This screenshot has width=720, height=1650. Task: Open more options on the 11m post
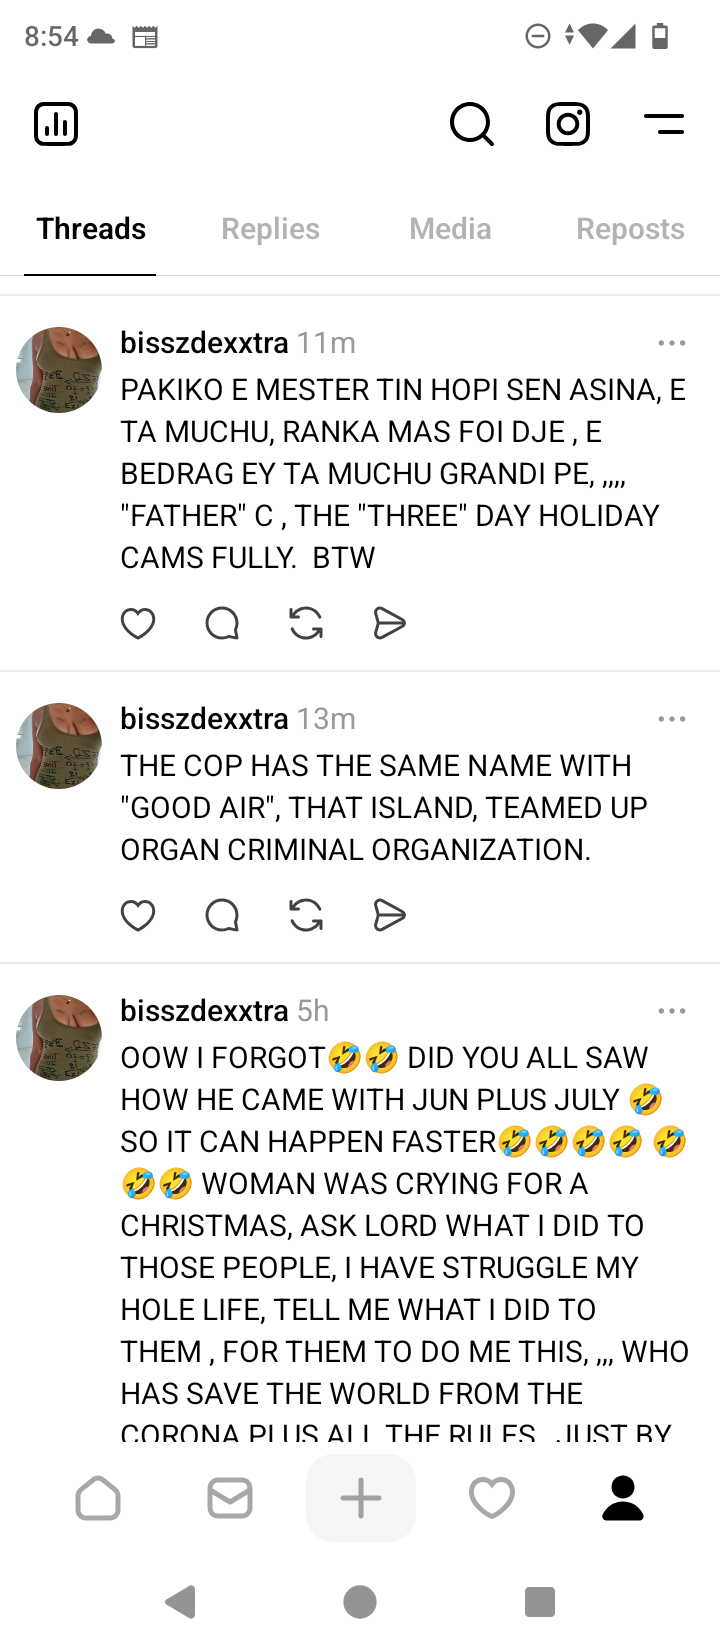click(x=672, y=343)
